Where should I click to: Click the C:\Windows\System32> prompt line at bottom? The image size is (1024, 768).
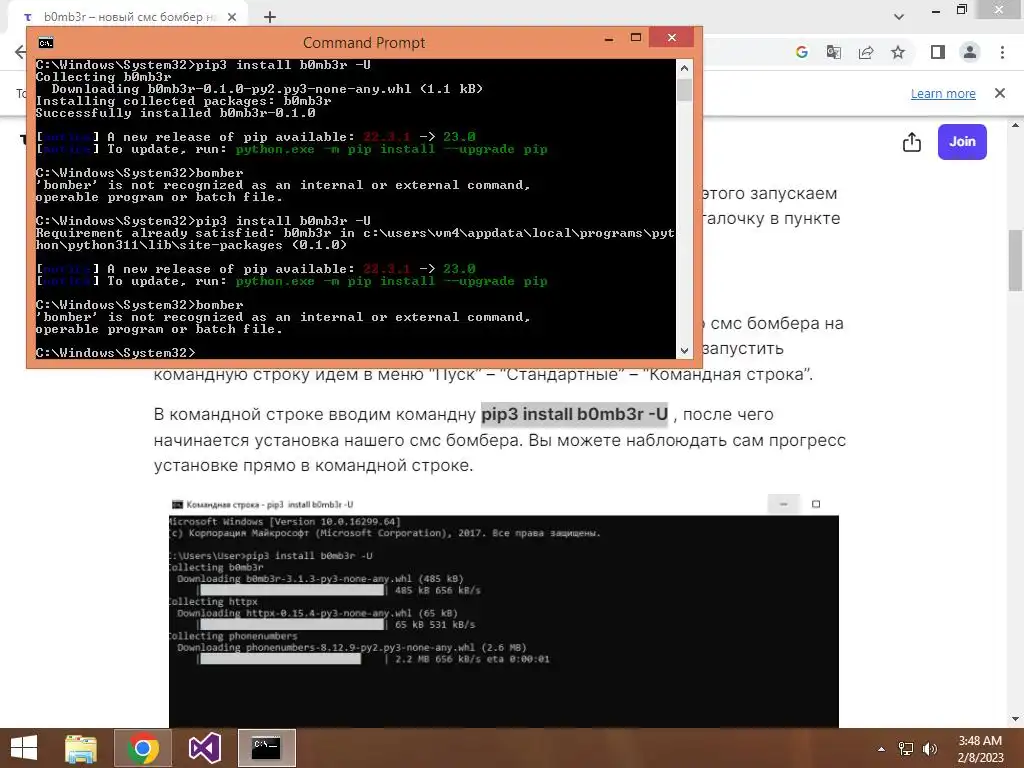click(x=116, y=353)
